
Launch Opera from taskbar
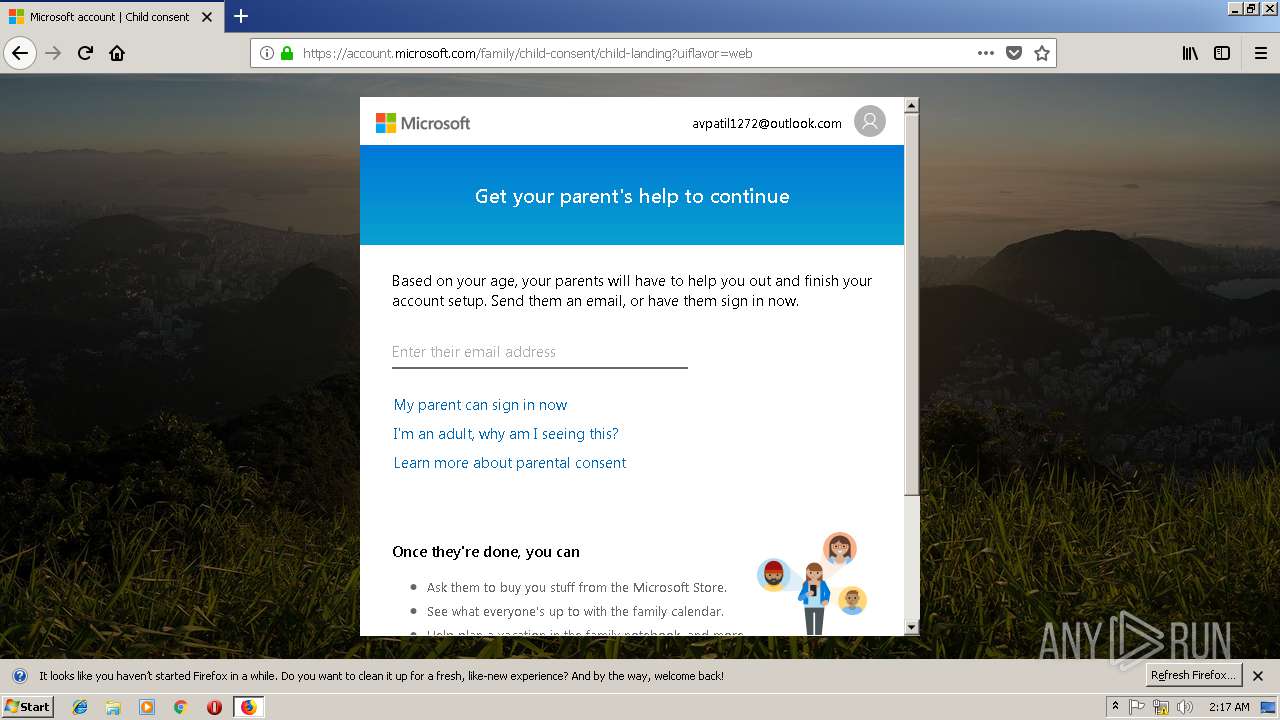coord(214,707)
